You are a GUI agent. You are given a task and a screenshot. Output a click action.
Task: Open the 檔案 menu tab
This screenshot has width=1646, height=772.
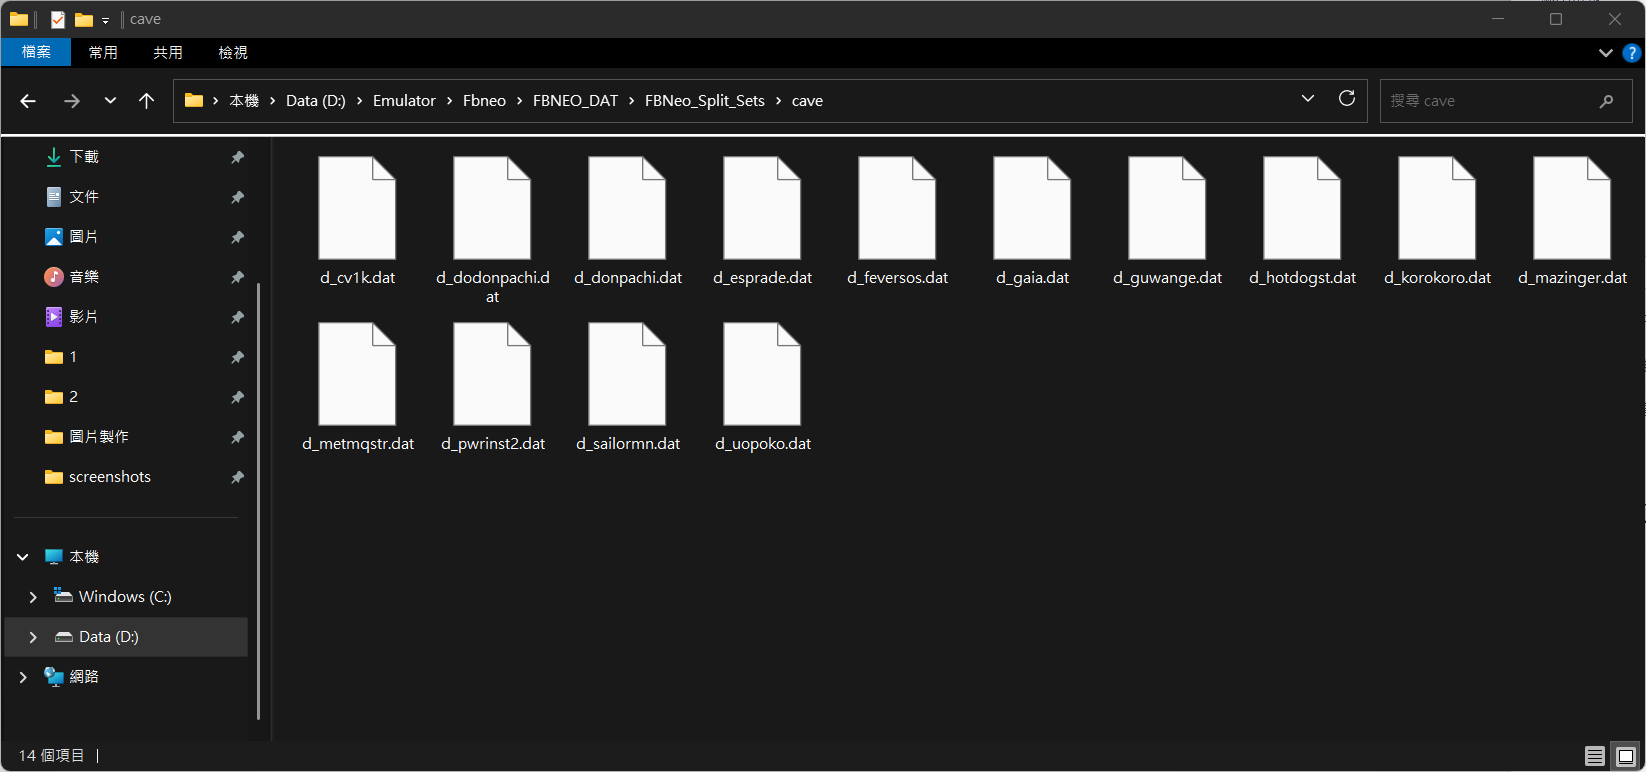click(36, 53)
